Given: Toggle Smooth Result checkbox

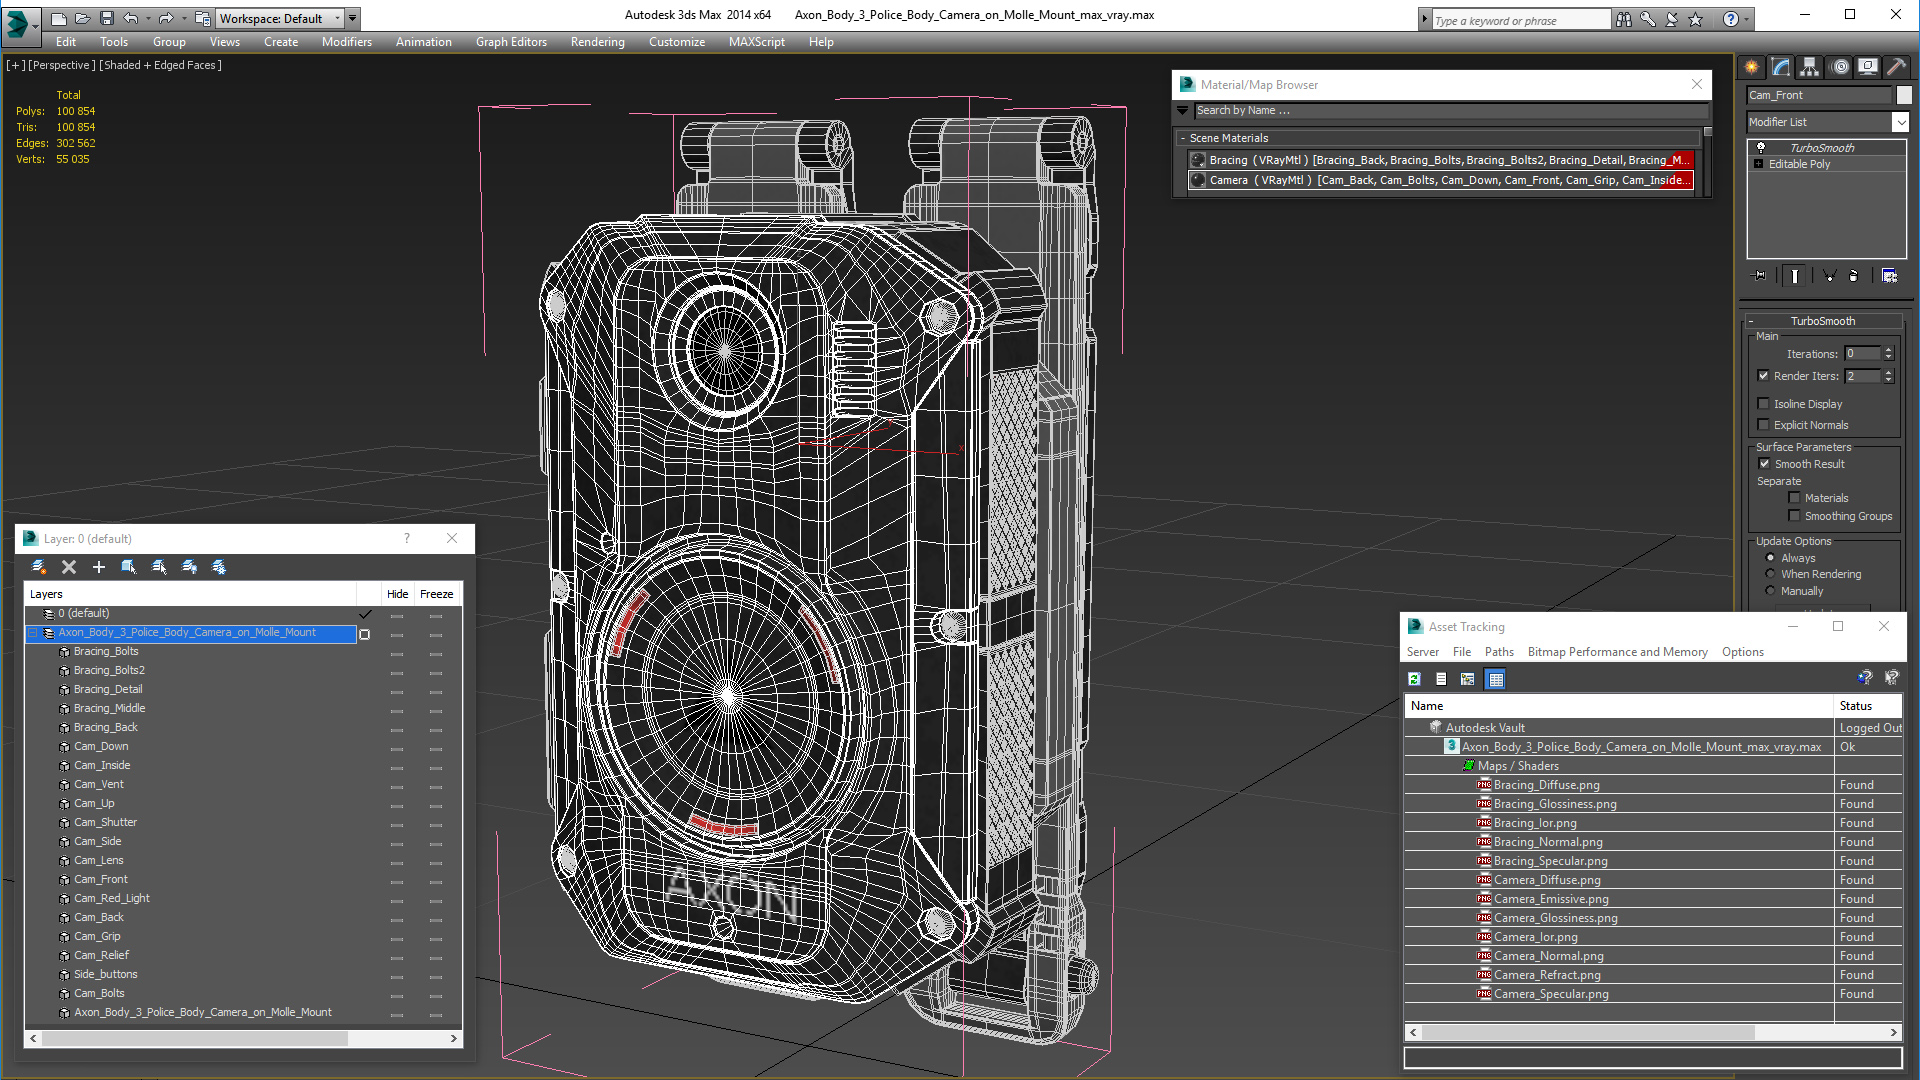Looking at the screenshot, I should [x=1765, y=464].
